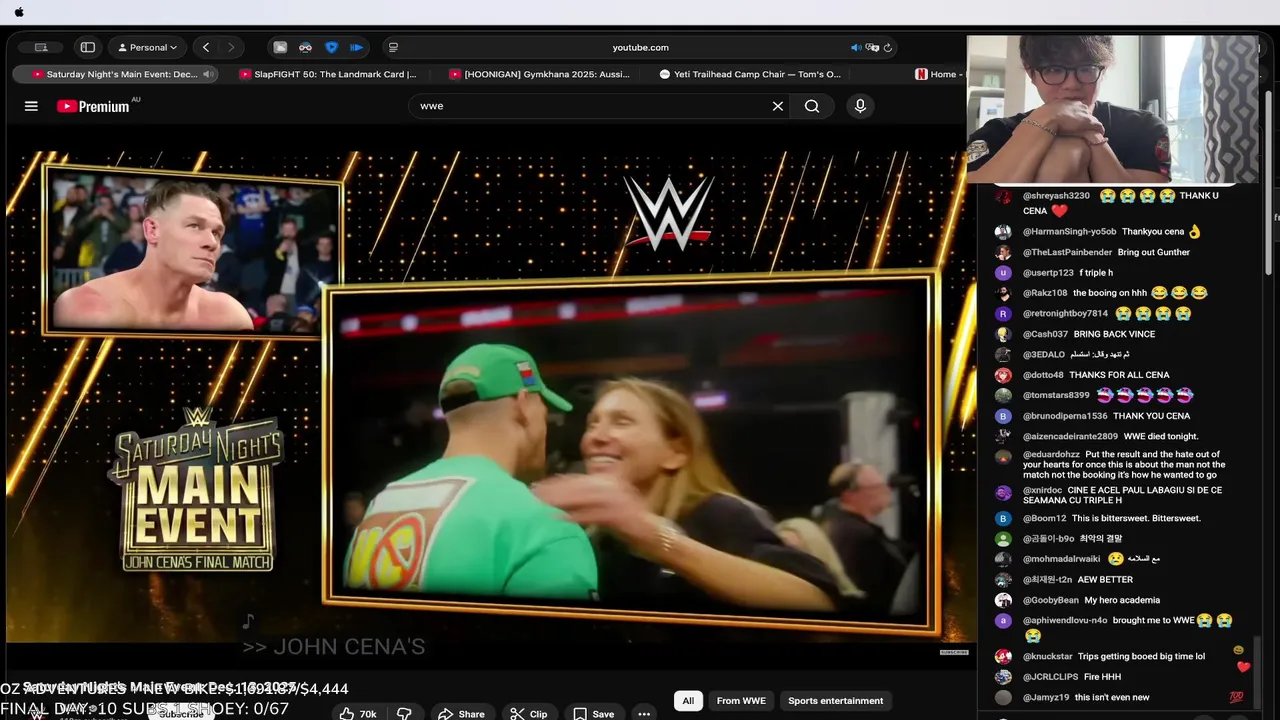The image size is (1280, 720).
Task: Click the gray picture extension icon
Action: tap(280, 47)
